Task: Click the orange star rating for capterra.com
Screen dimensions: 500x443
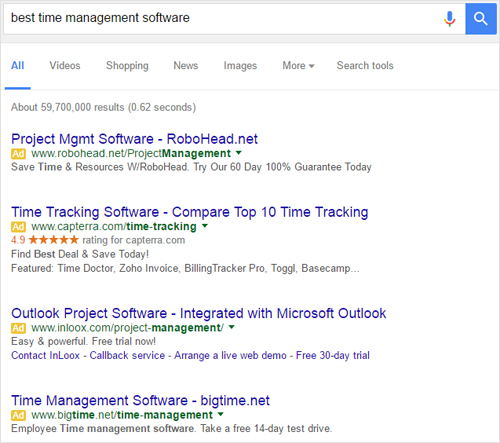Action: (54, 240)
